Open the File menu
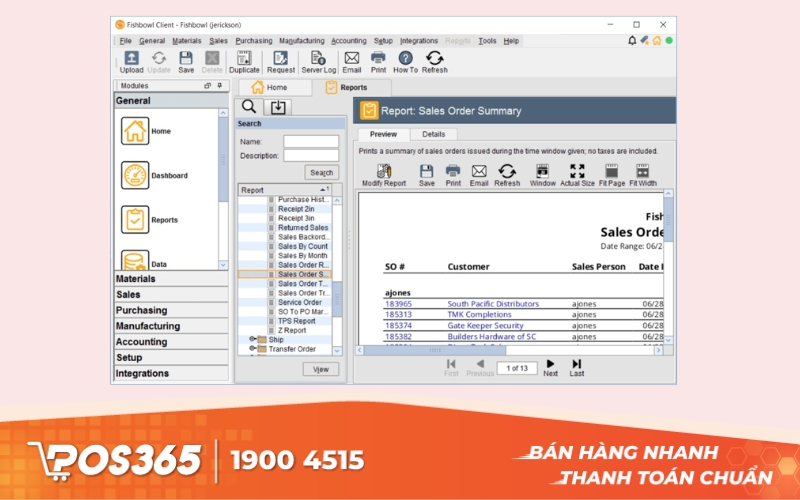 point(126,41)
